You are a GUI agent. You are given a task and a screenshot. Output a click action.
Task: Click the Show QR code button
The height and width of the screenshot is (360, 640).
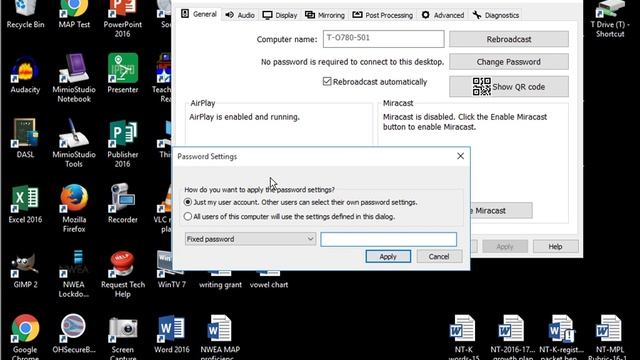point(509,87)
